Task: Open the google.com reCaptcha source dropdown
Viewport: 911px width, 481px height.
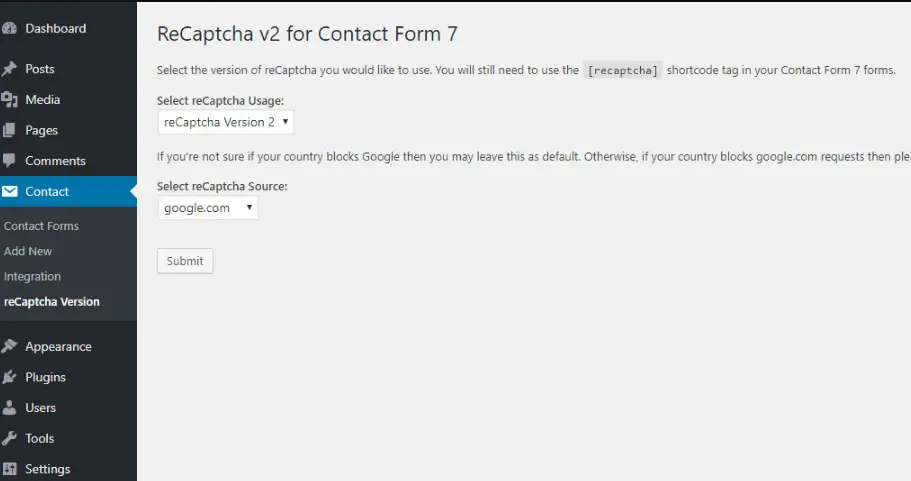Action: coord(207,208)
